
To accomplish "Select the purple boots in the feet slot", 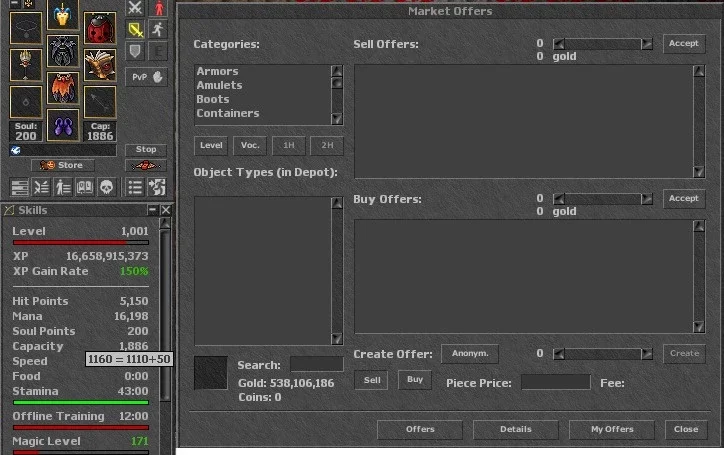I will click(63, 125).
